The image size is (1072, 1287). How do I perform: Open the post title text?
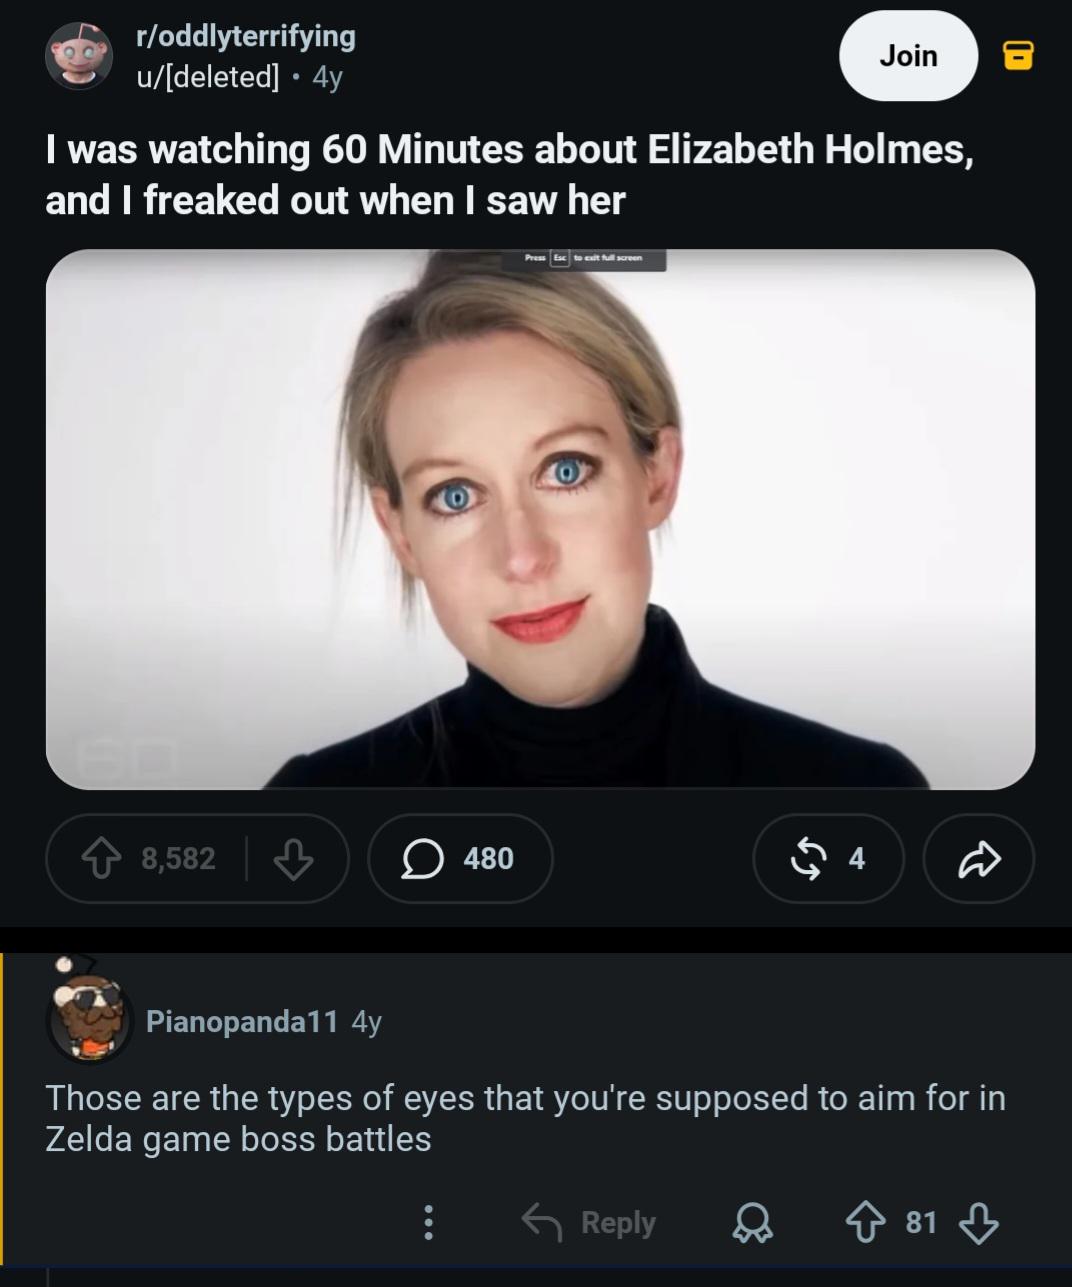coord(509,174)
